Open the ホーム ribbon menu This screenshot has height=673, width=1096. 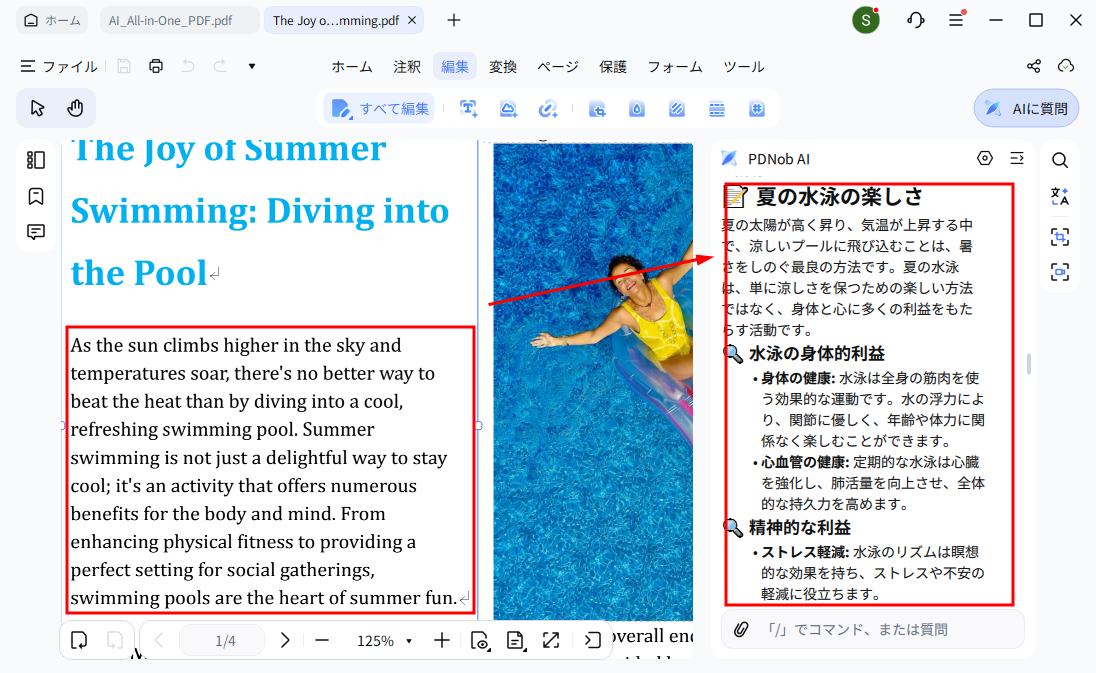tap(352, 67)
